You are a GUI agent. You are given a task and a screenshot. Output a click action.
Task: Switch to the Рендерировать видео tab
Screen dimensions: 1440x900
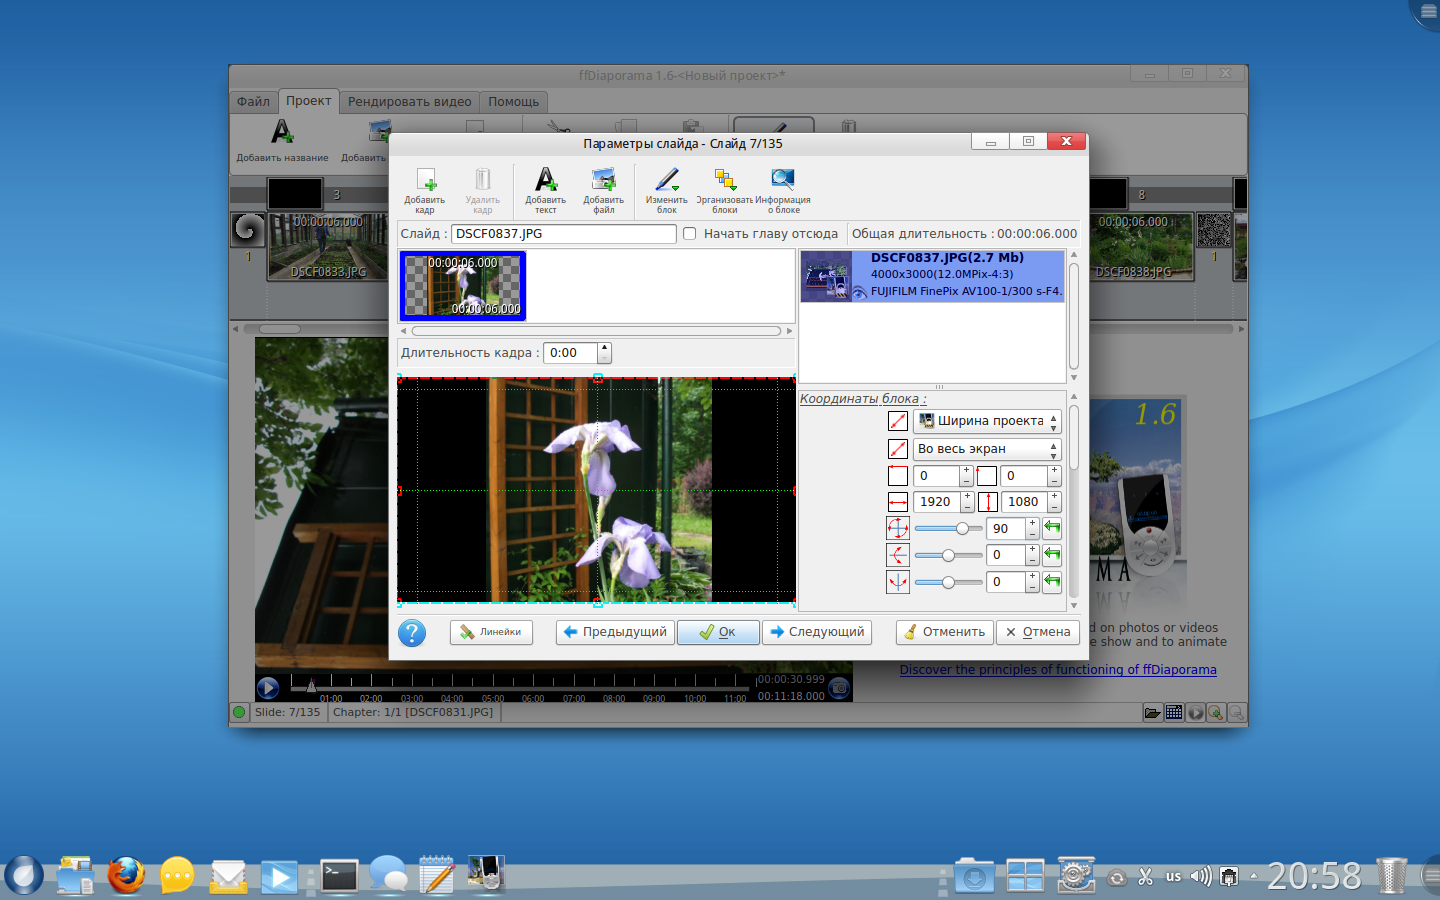coord(409,102)
